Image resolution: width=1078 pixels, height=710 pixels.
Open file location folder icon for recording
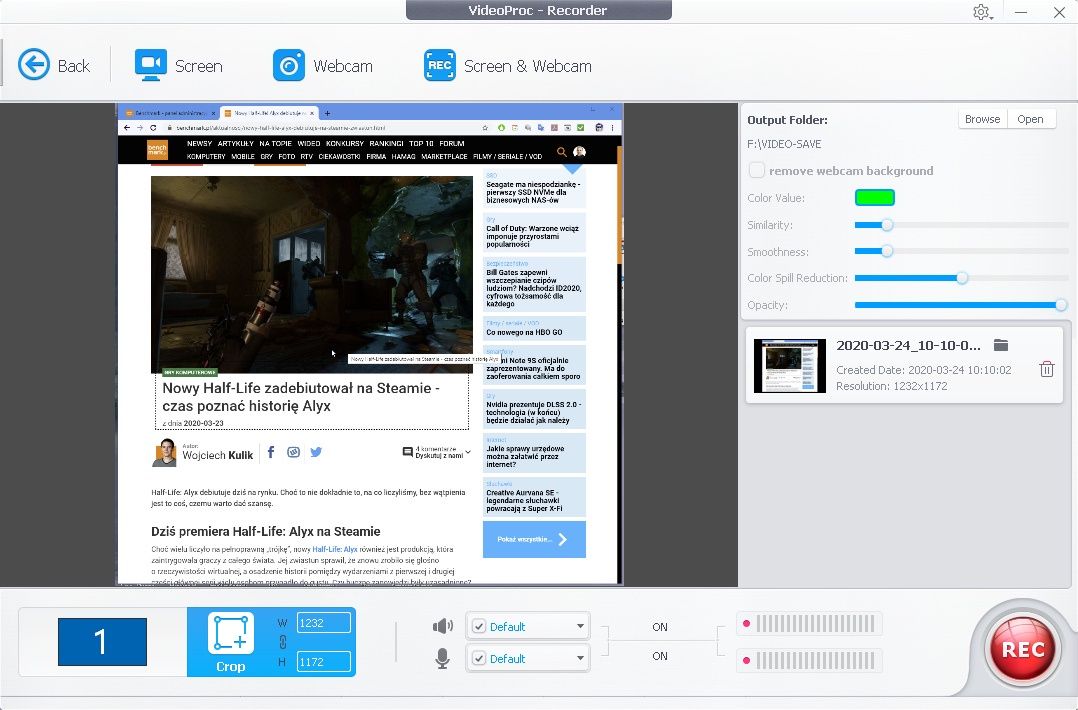(x=1001, y=345)
